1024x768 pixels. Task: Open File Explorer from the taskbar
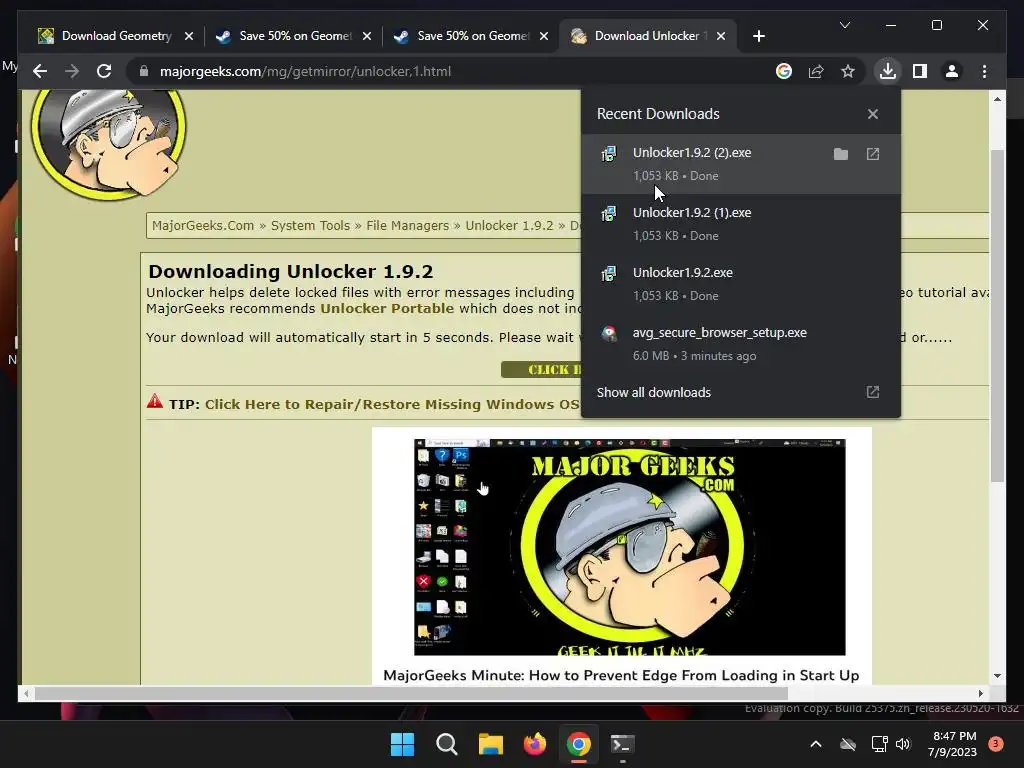(x=490, y=744)
